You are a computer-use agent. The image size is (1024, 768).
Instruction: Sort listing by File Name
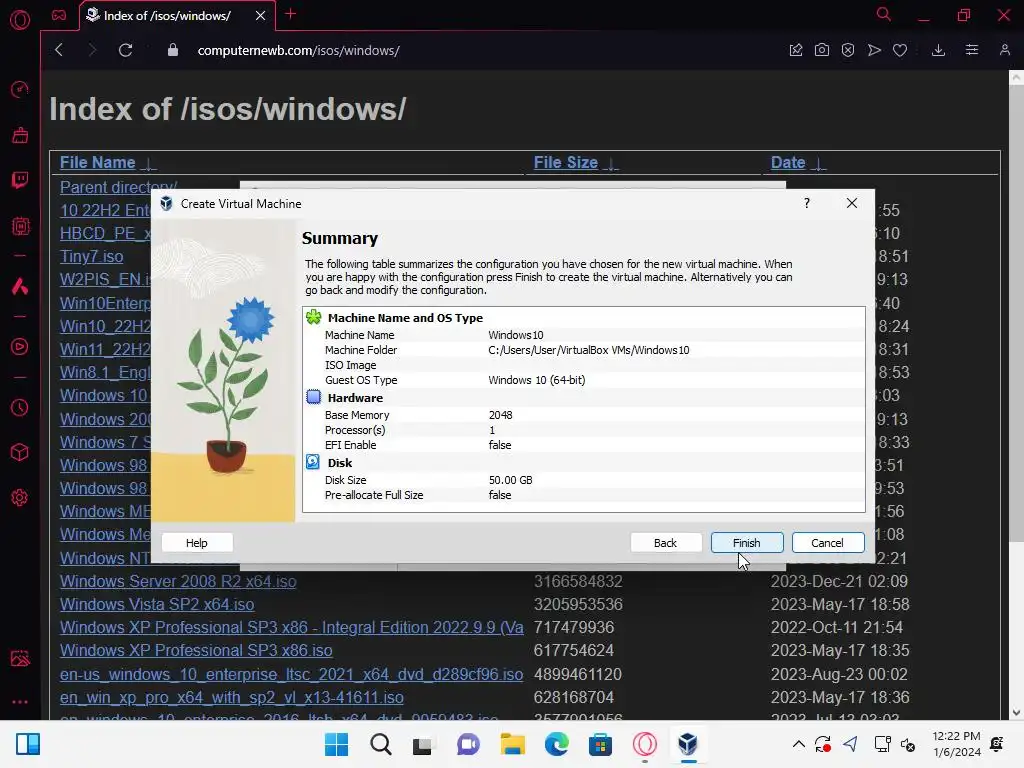97,163
